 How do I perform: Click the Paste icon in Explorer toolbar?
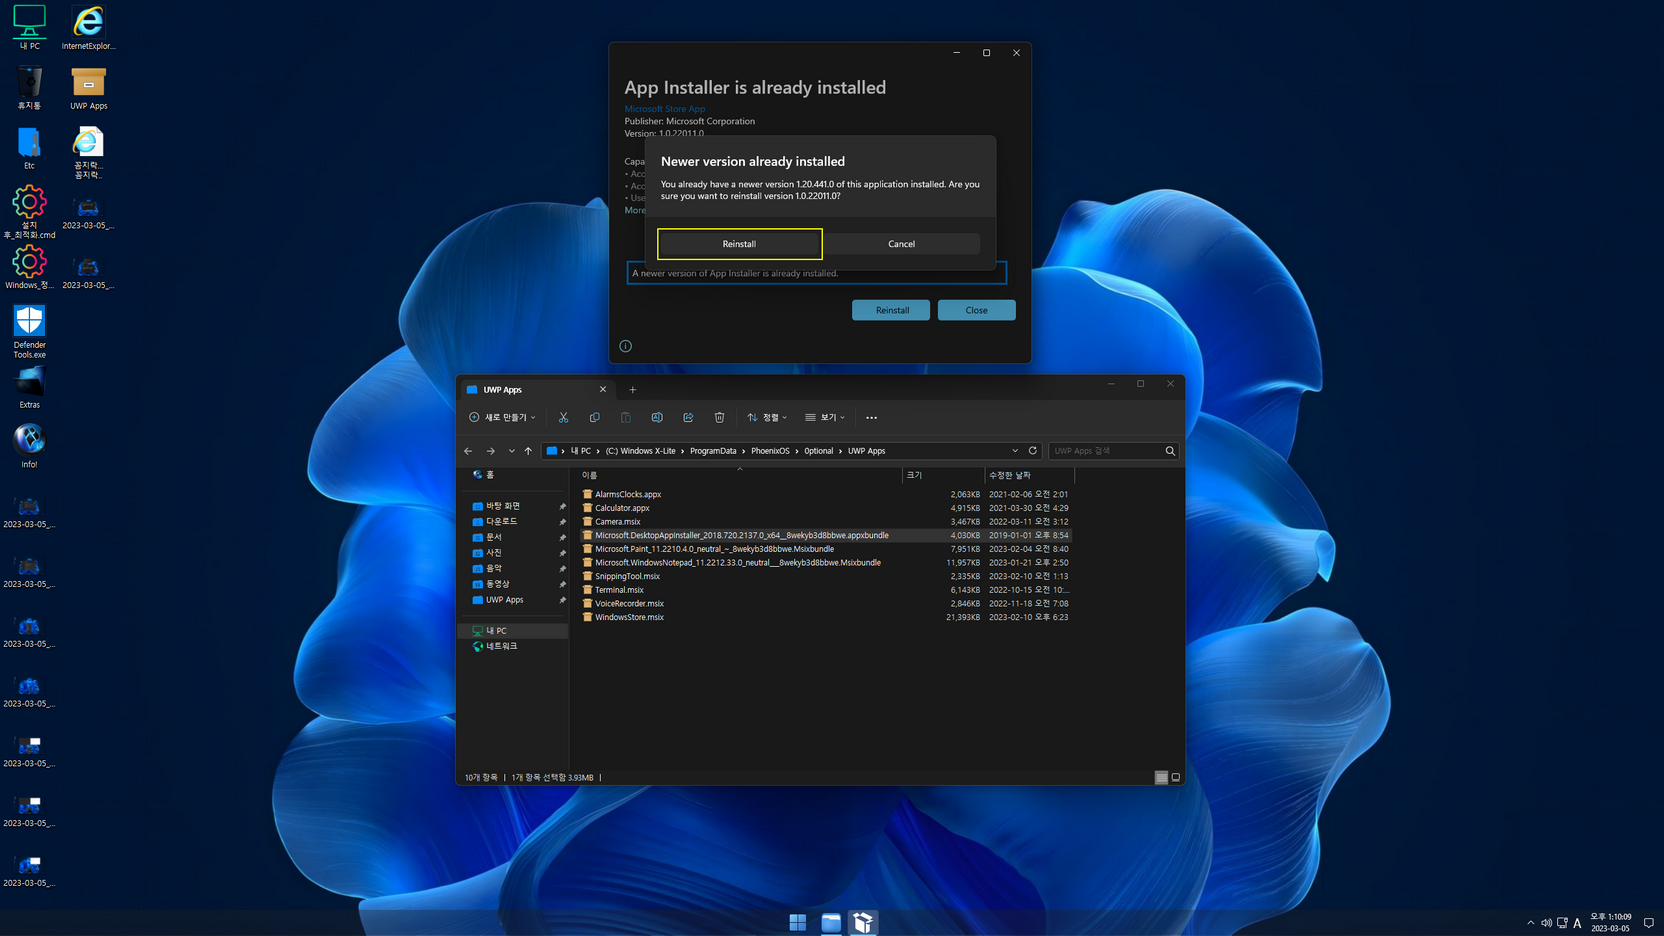click(x=626, y=417)
